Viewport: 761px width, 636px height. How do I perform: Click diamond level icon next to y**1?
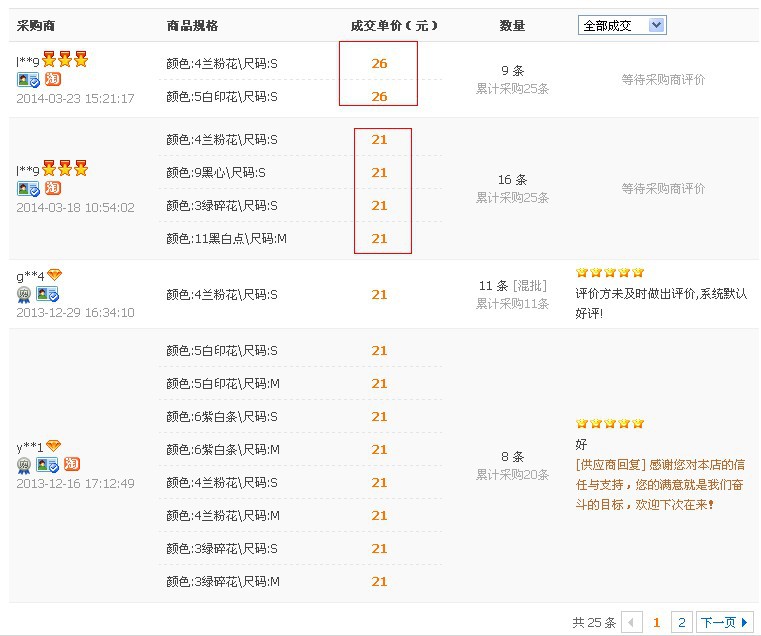click(x=54, y=445)
